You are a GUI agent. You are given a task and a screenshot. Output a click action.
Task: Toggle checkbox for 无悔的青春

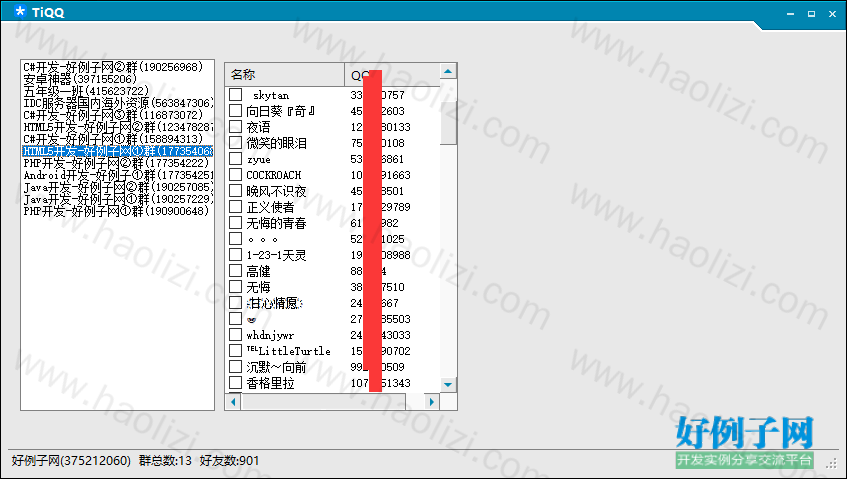[x=235, y=222]
